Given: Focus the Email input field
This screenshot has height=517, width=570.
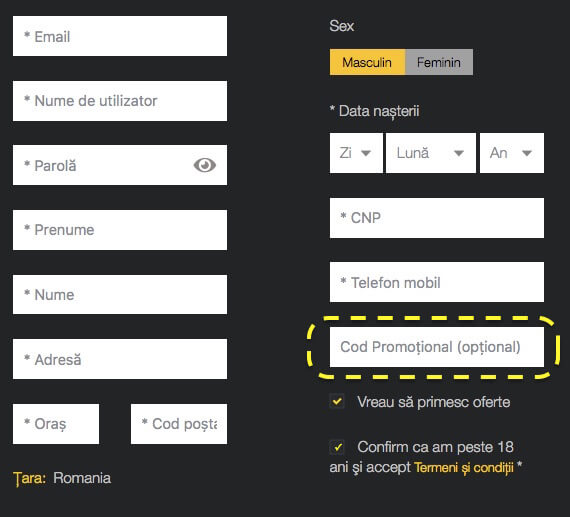Looking at the screenshot, I should point(120,36).
